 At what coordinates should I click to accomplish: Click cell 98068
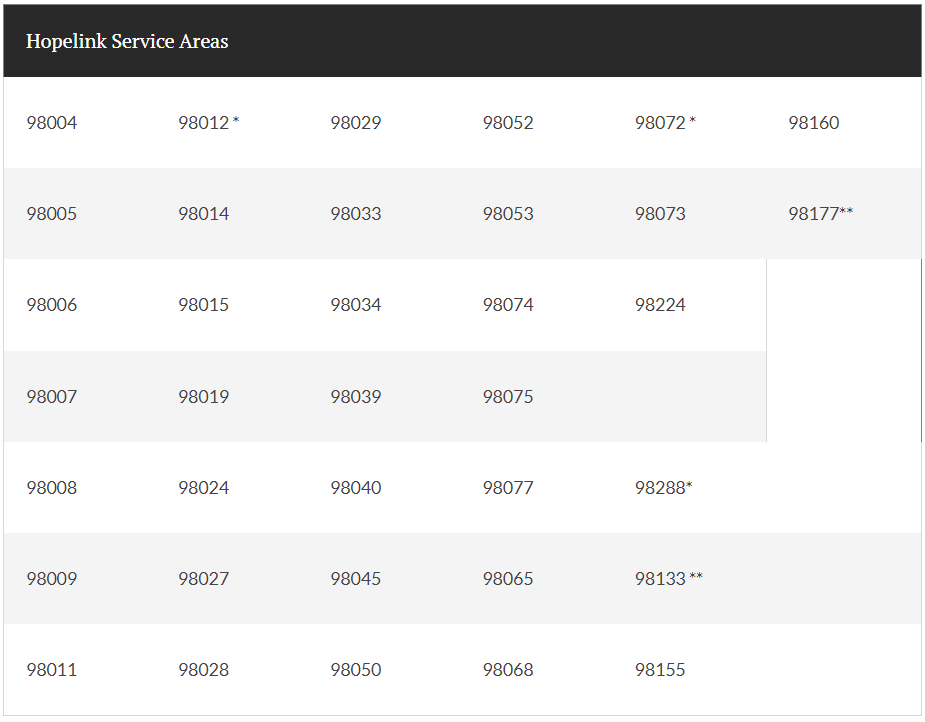click(x=508, y=670)
